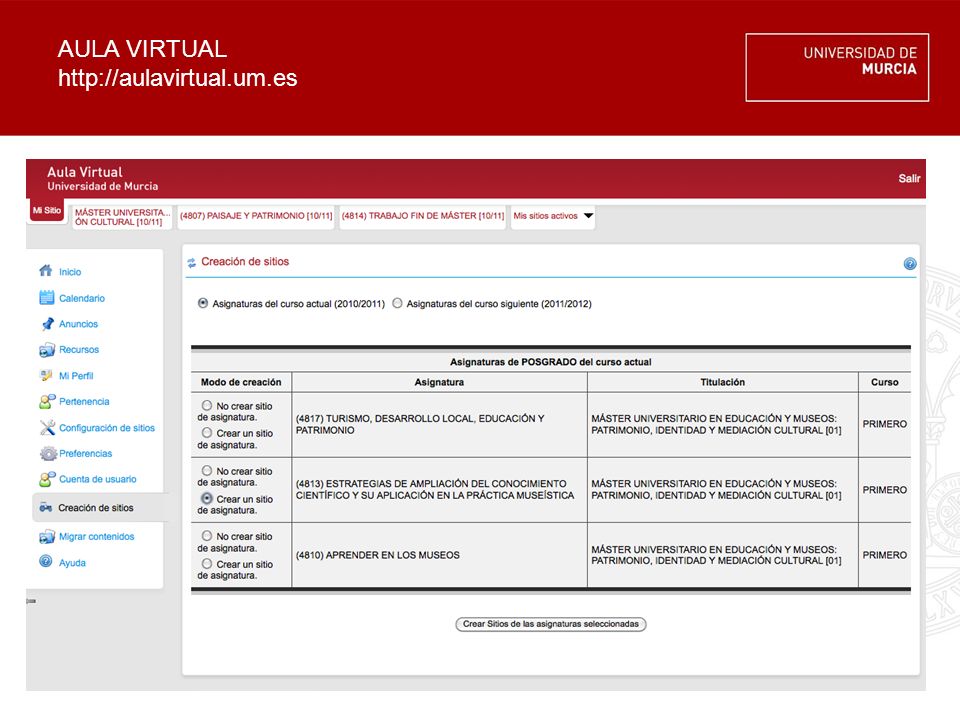960x720 pixels.
Task: Click the Curso column header
Action: [885, 382]
